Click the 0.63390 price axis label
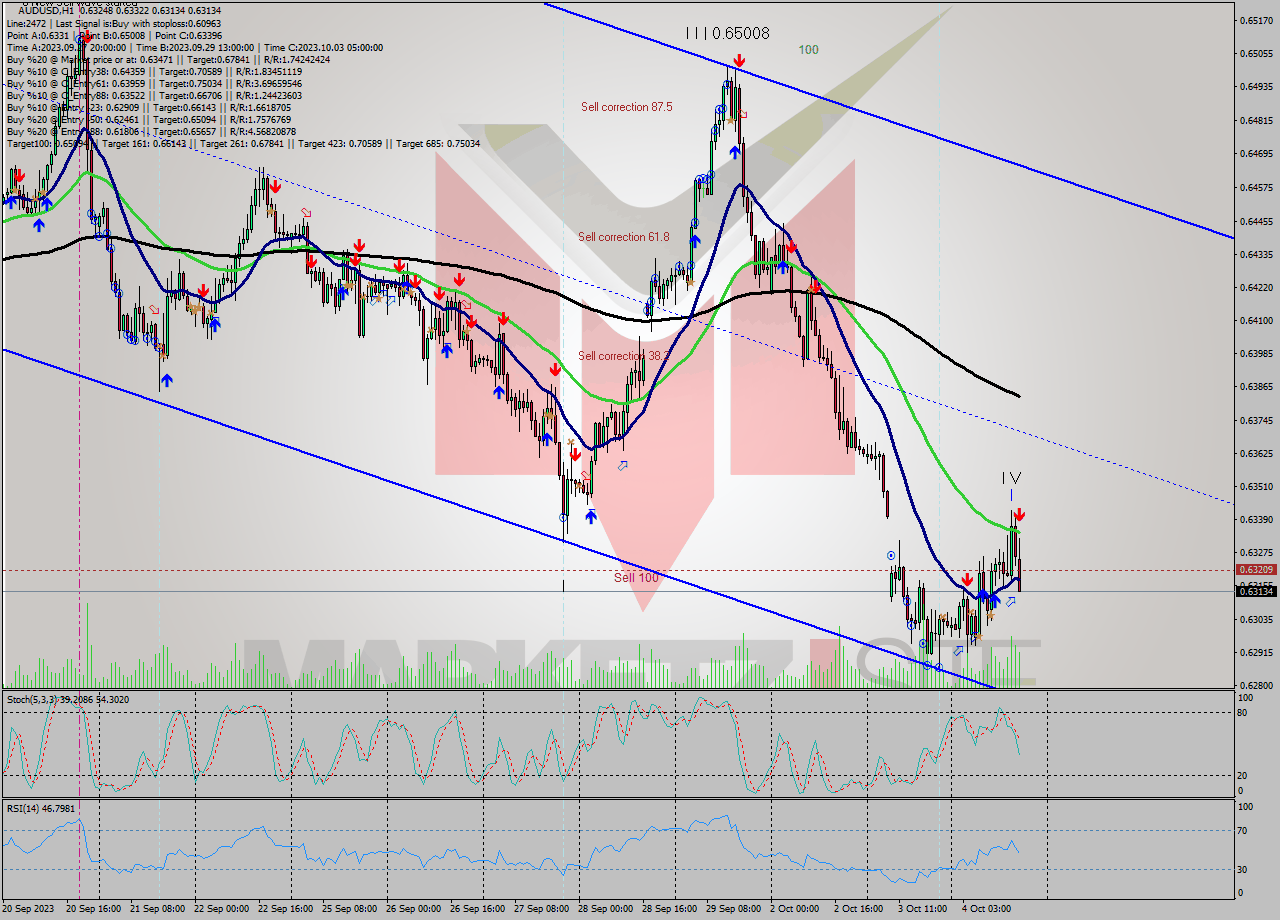This screenshot has width=1280, height=920. (x=1256, y=519)
